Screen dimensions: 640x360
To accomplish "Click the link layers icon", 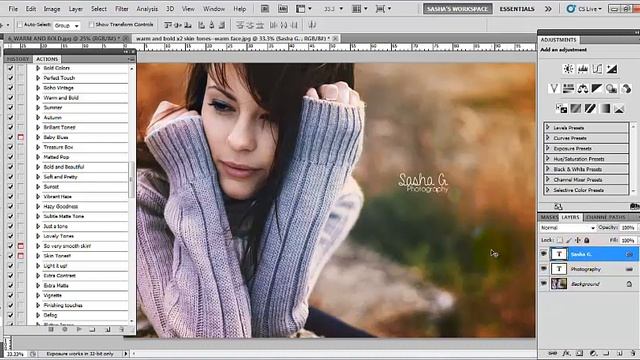I will [x=553, y=353].
